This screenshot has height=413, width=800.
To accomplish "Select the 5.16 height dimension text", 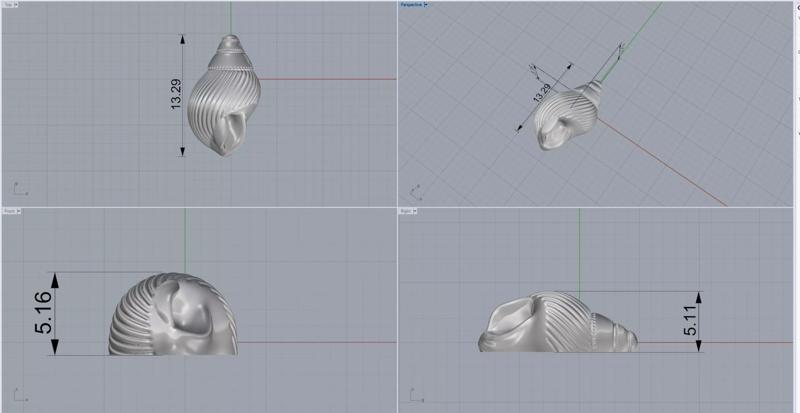I will pos(43,312).
